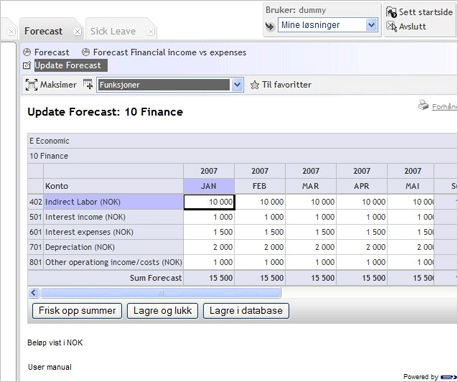Select the FEB column header
This screenshot has width=458, height=382.
point(260,186)
